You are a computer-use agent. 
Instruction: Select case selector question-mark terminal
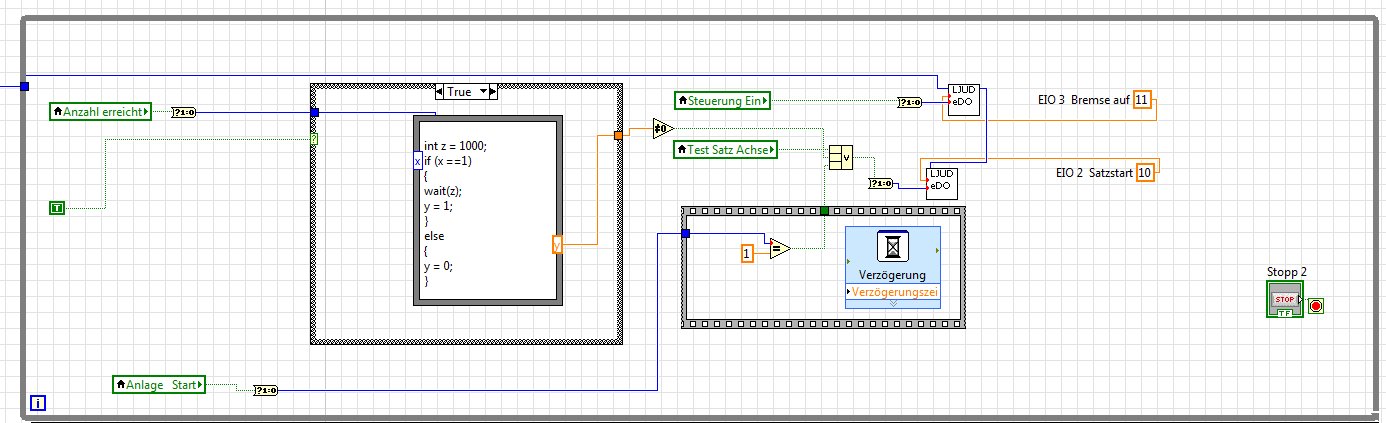pyautogui.click(x=314, y=139)
